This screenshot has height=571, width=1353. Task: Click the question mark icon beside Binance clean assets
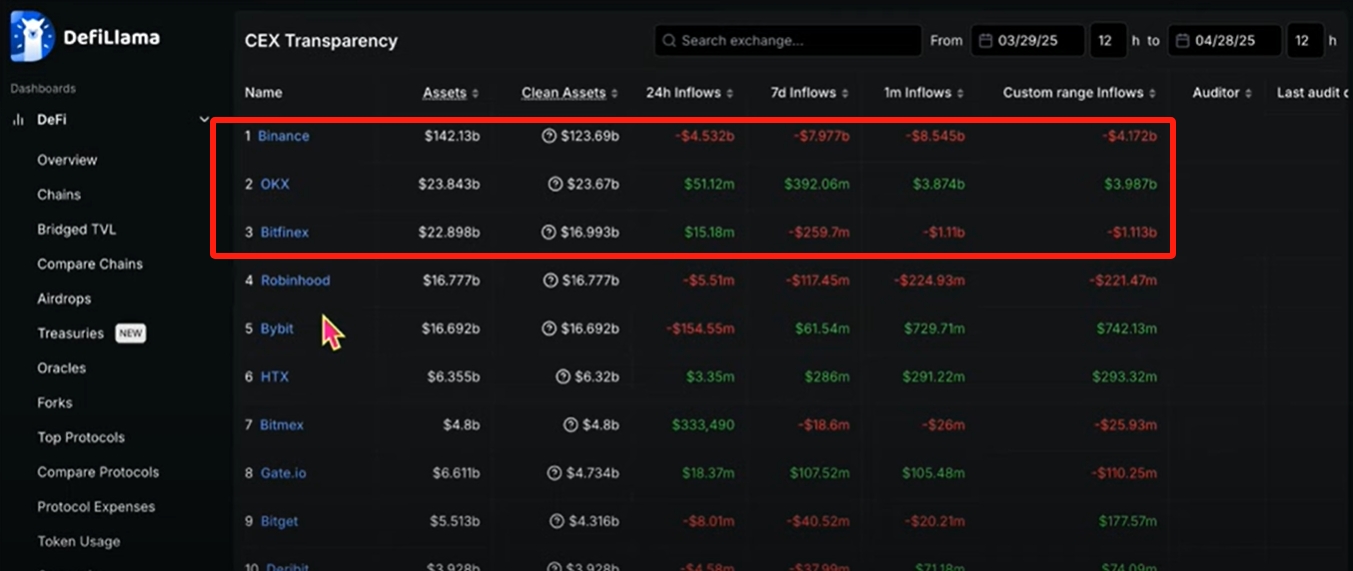548,136
